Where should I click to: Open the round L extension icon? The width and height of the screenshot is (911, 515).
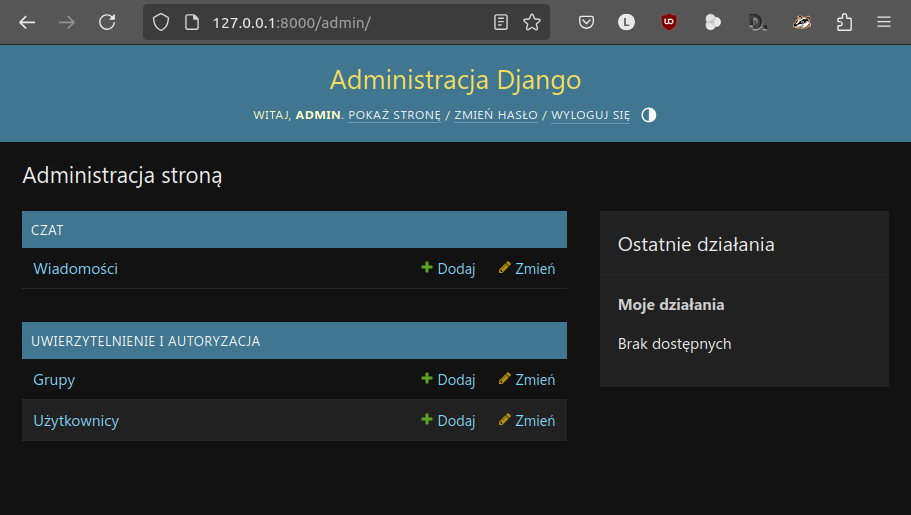(626, 23)
